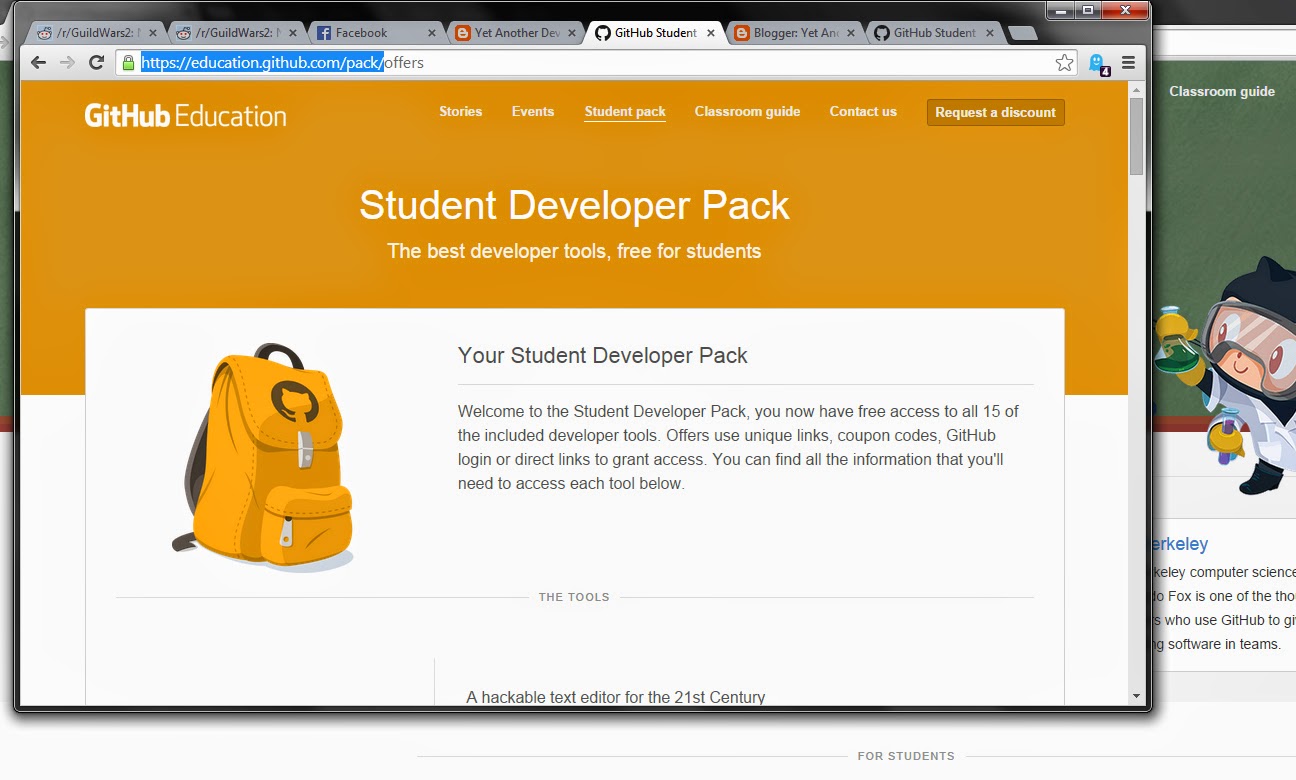Viewport: 1296px width, 780px height.
Task: Click the Request a discount button
Action: (x=995, y=113)
